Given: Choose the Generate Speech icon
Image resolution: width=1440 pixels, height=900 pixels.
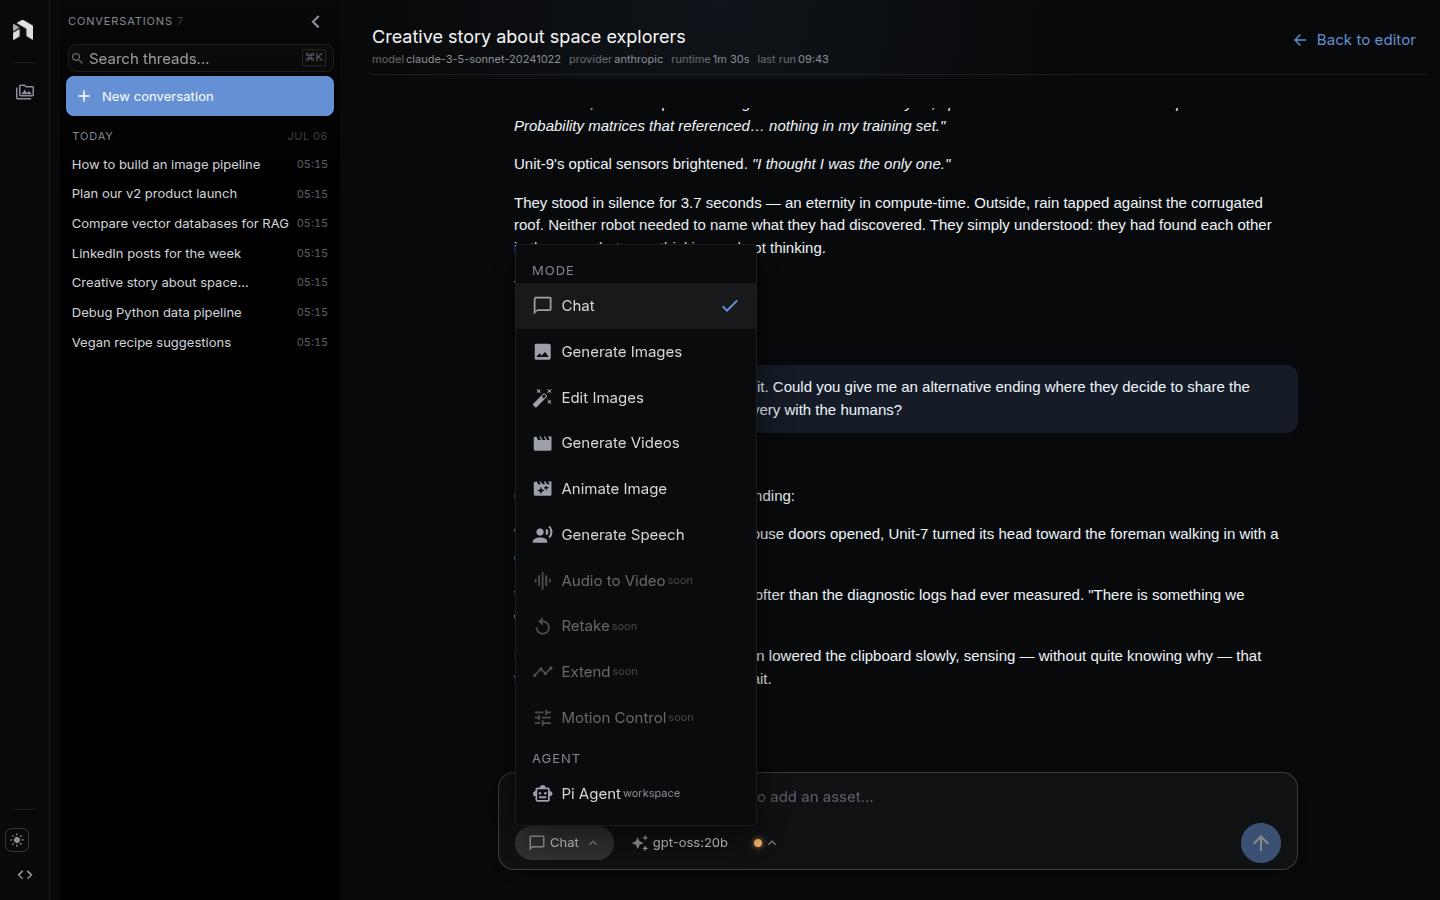Looking at the screenshot, I should (x=543, y=535).
